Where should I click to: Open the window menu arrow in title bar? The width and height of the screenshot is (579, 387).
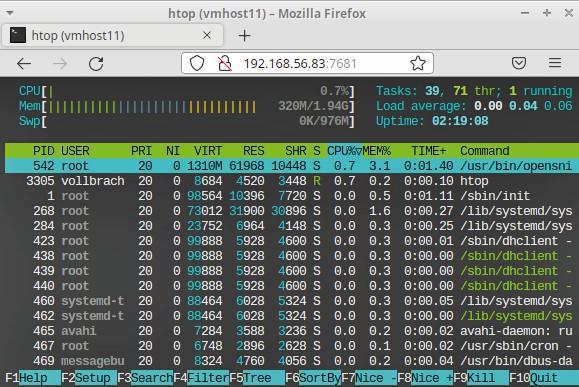[x=10, y=13]
